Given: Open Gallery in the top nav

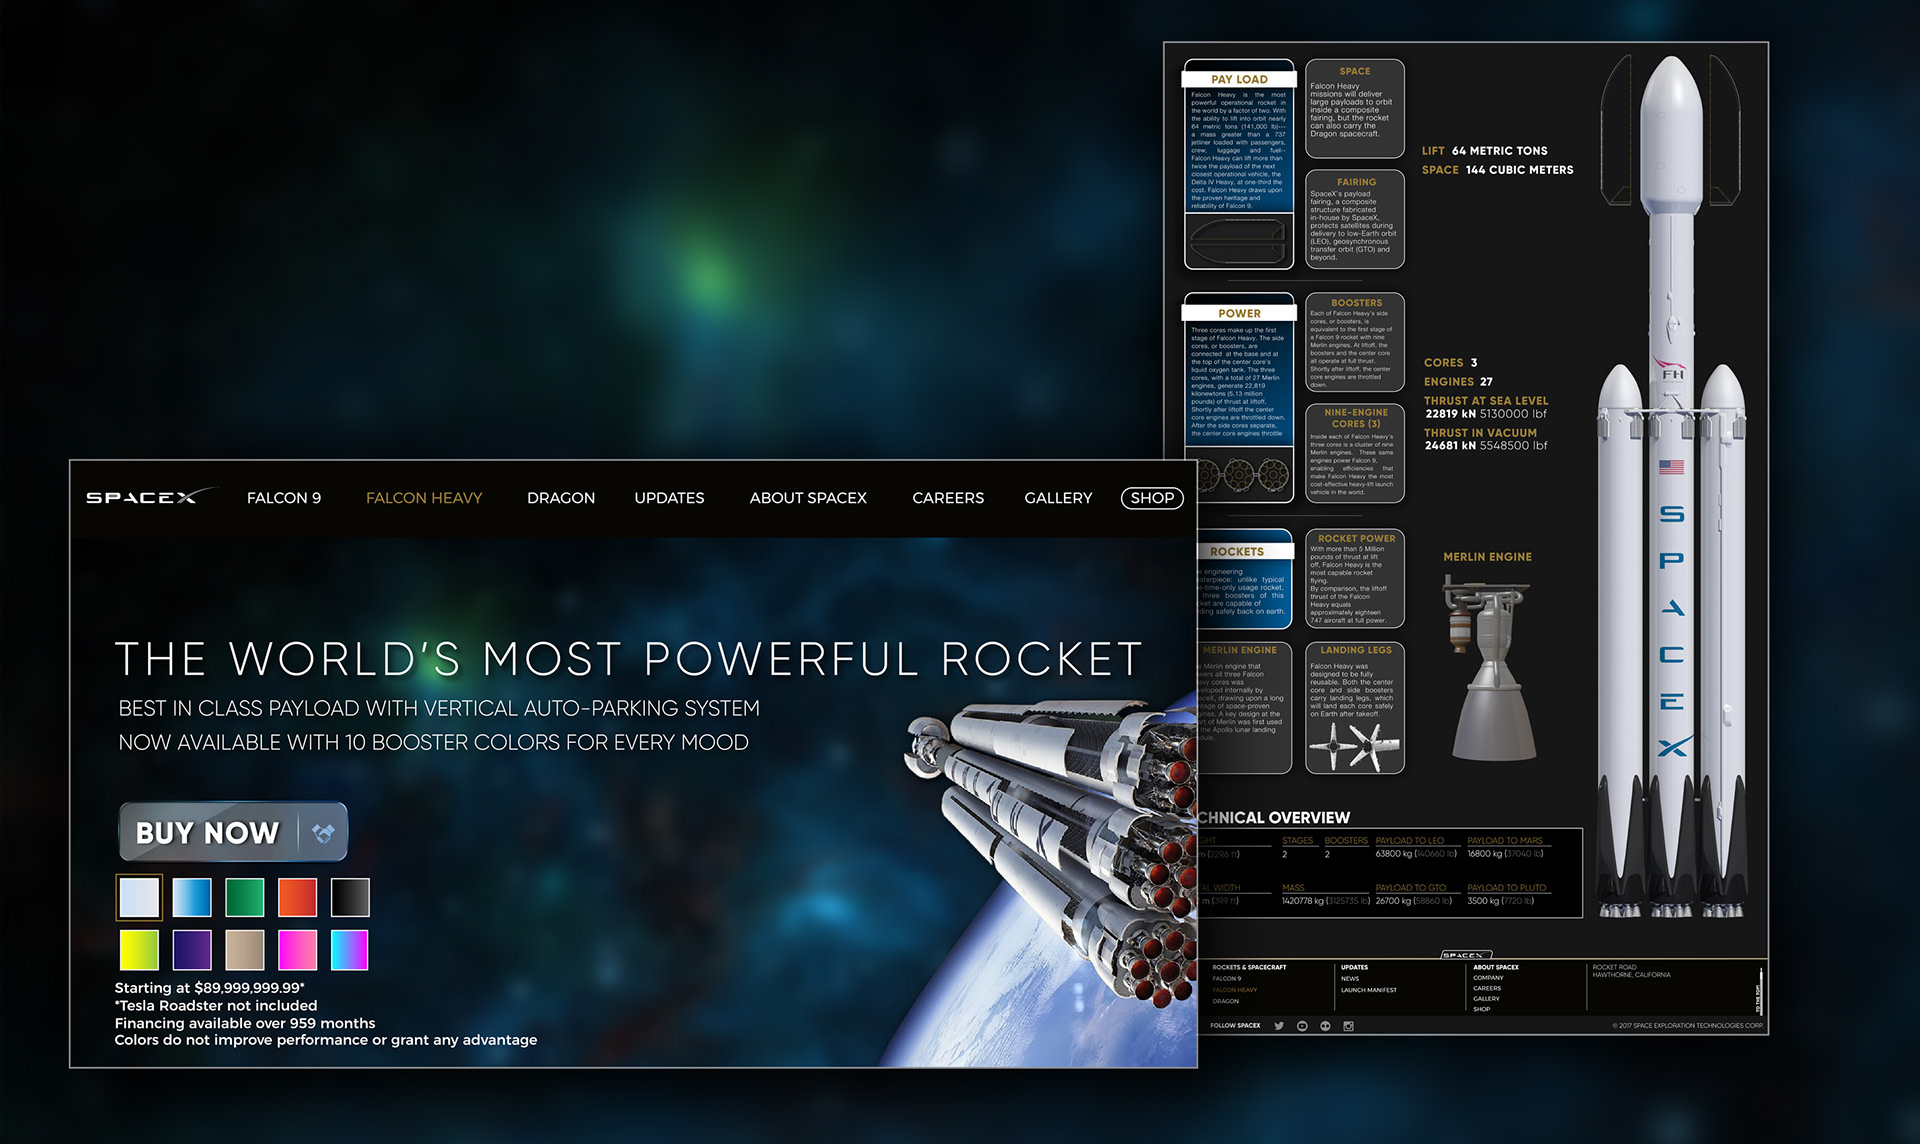Looking at the screenshot, I should [1058, 498].
